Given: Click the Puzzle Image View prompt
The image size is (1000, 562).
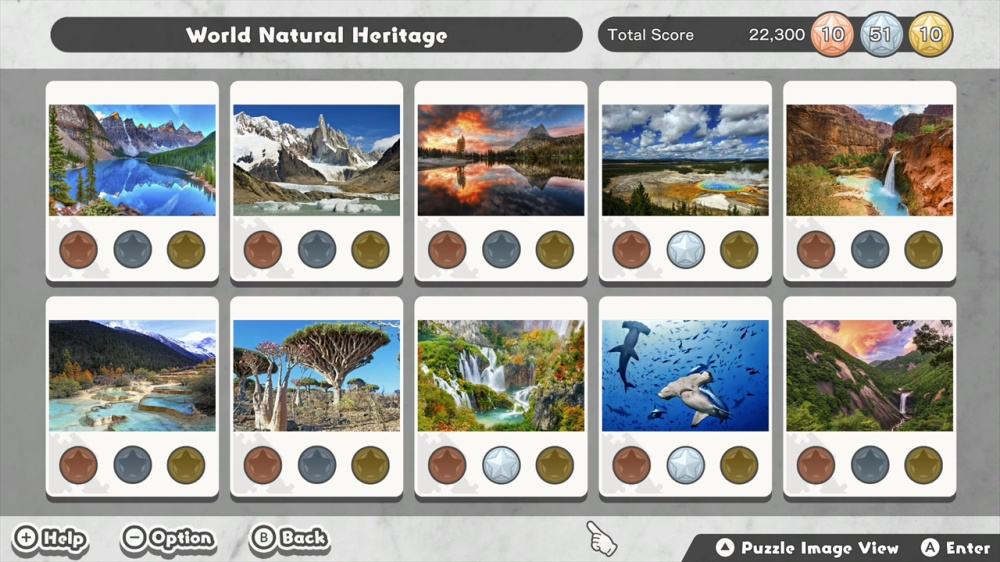Looking at the screenshot, I should pyautogui.click(x=807, y=547).
